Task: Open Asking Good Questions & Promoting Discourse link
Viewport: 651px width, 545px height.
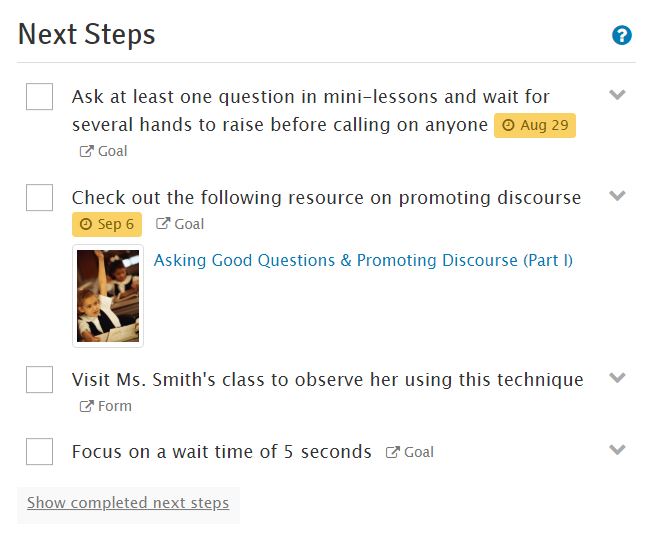Action: 363,261
